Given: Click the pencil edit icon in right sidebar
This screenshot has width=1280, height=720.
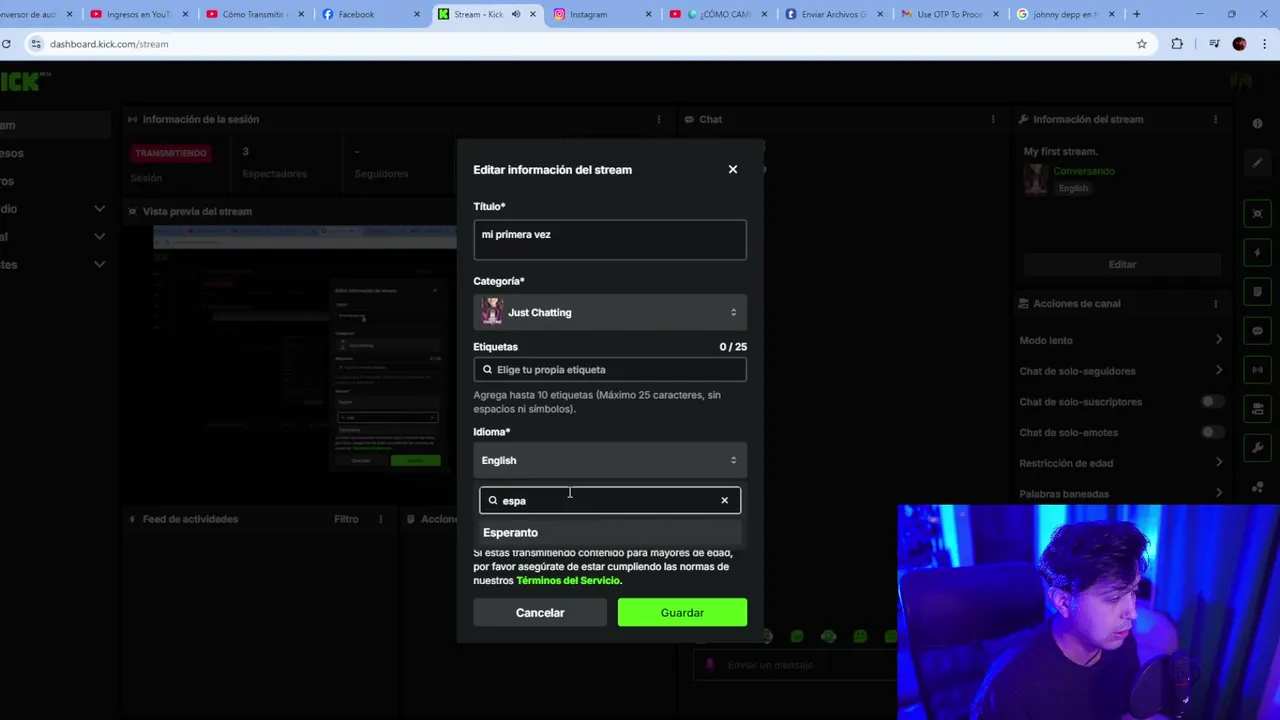Looking at the screenshot, I should 1258,163.
